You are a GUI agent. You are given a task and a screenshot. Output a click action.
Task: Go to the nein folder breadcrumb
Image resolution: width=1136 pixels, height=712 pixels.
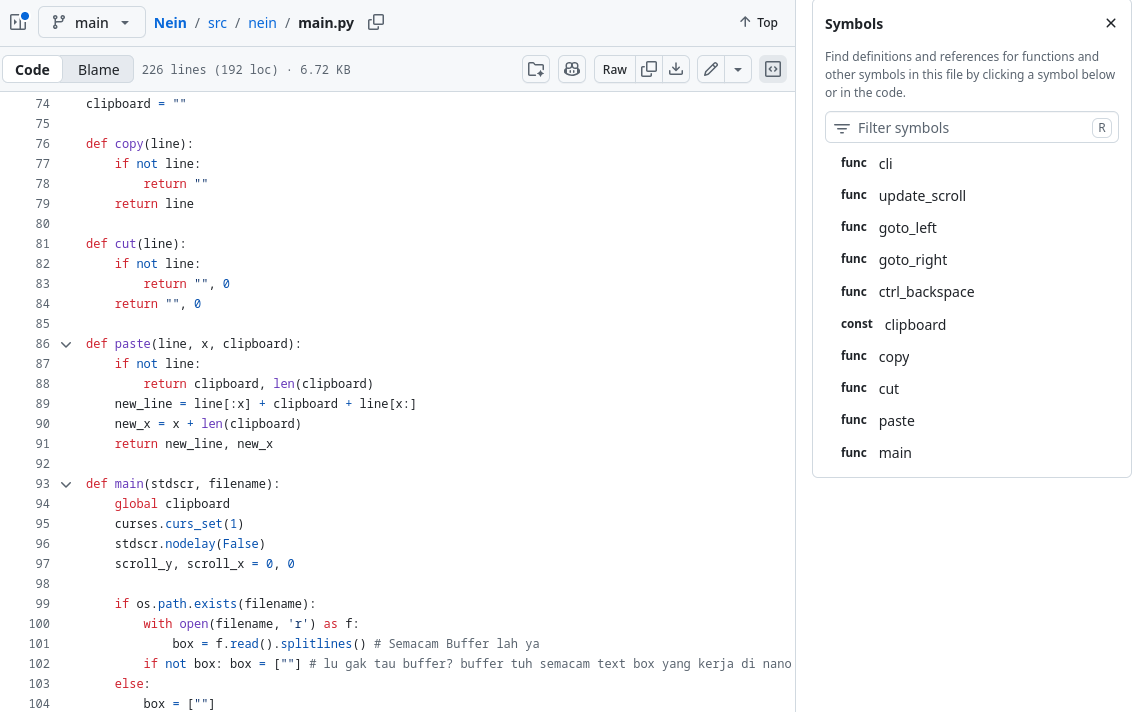click(262, 22)
